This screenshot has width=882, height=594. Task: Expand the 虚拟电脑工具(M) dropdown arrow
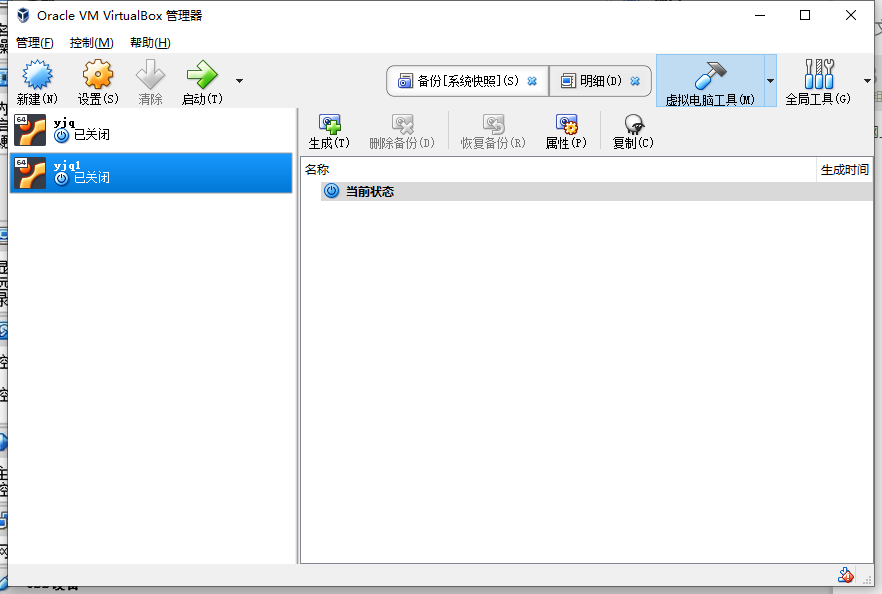click(x=771, y=81)
